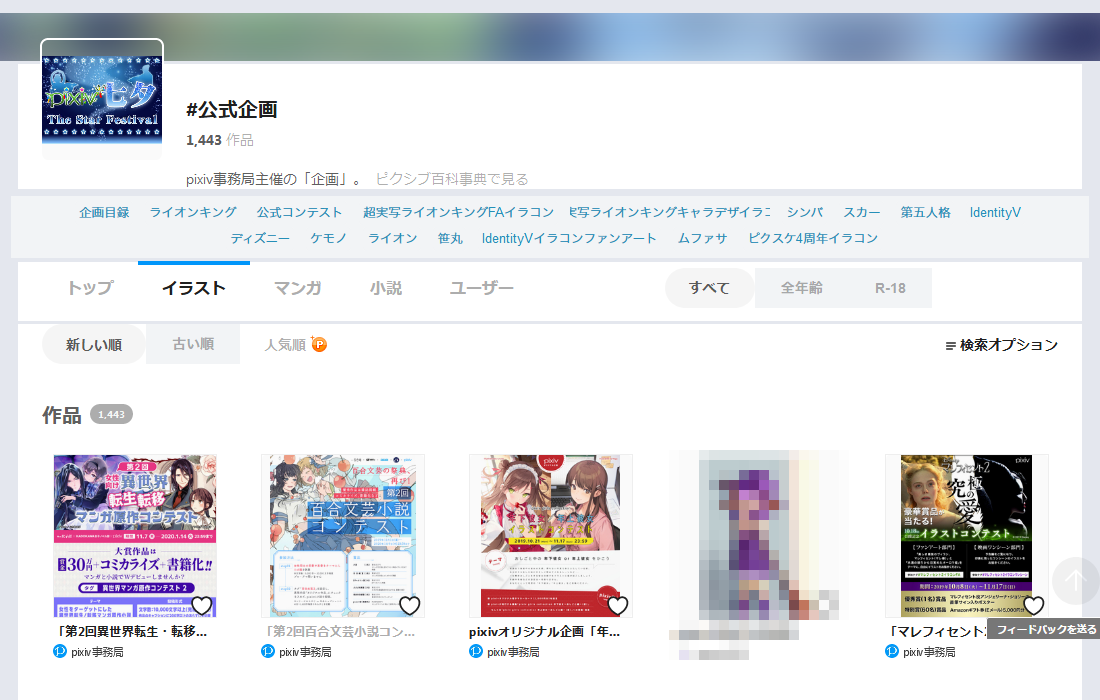Screen dimensions: 1100x700
Task: Open 検索オプション search options
Action: coord(1001,345)
